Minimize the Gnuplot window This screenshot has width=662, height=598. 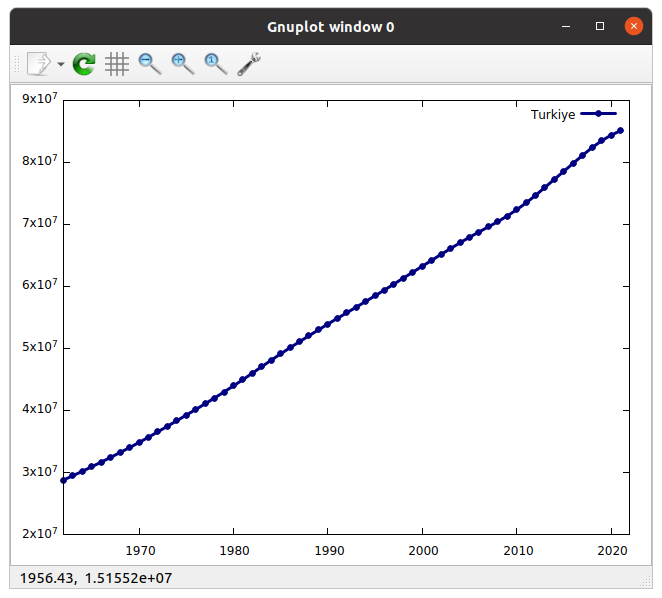click(x=567, y=27)
